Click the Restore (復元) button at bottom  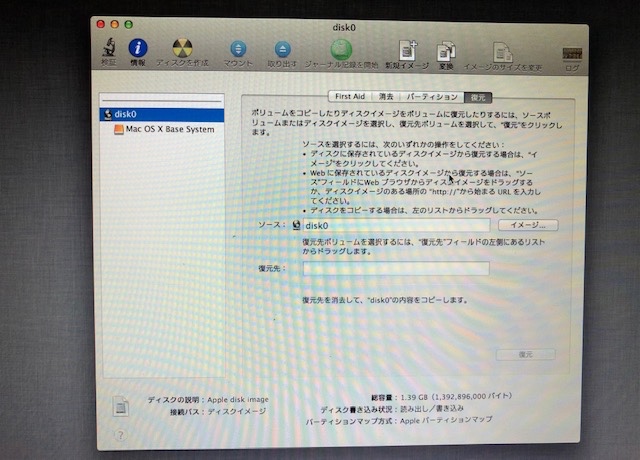(x=525, y=354)
